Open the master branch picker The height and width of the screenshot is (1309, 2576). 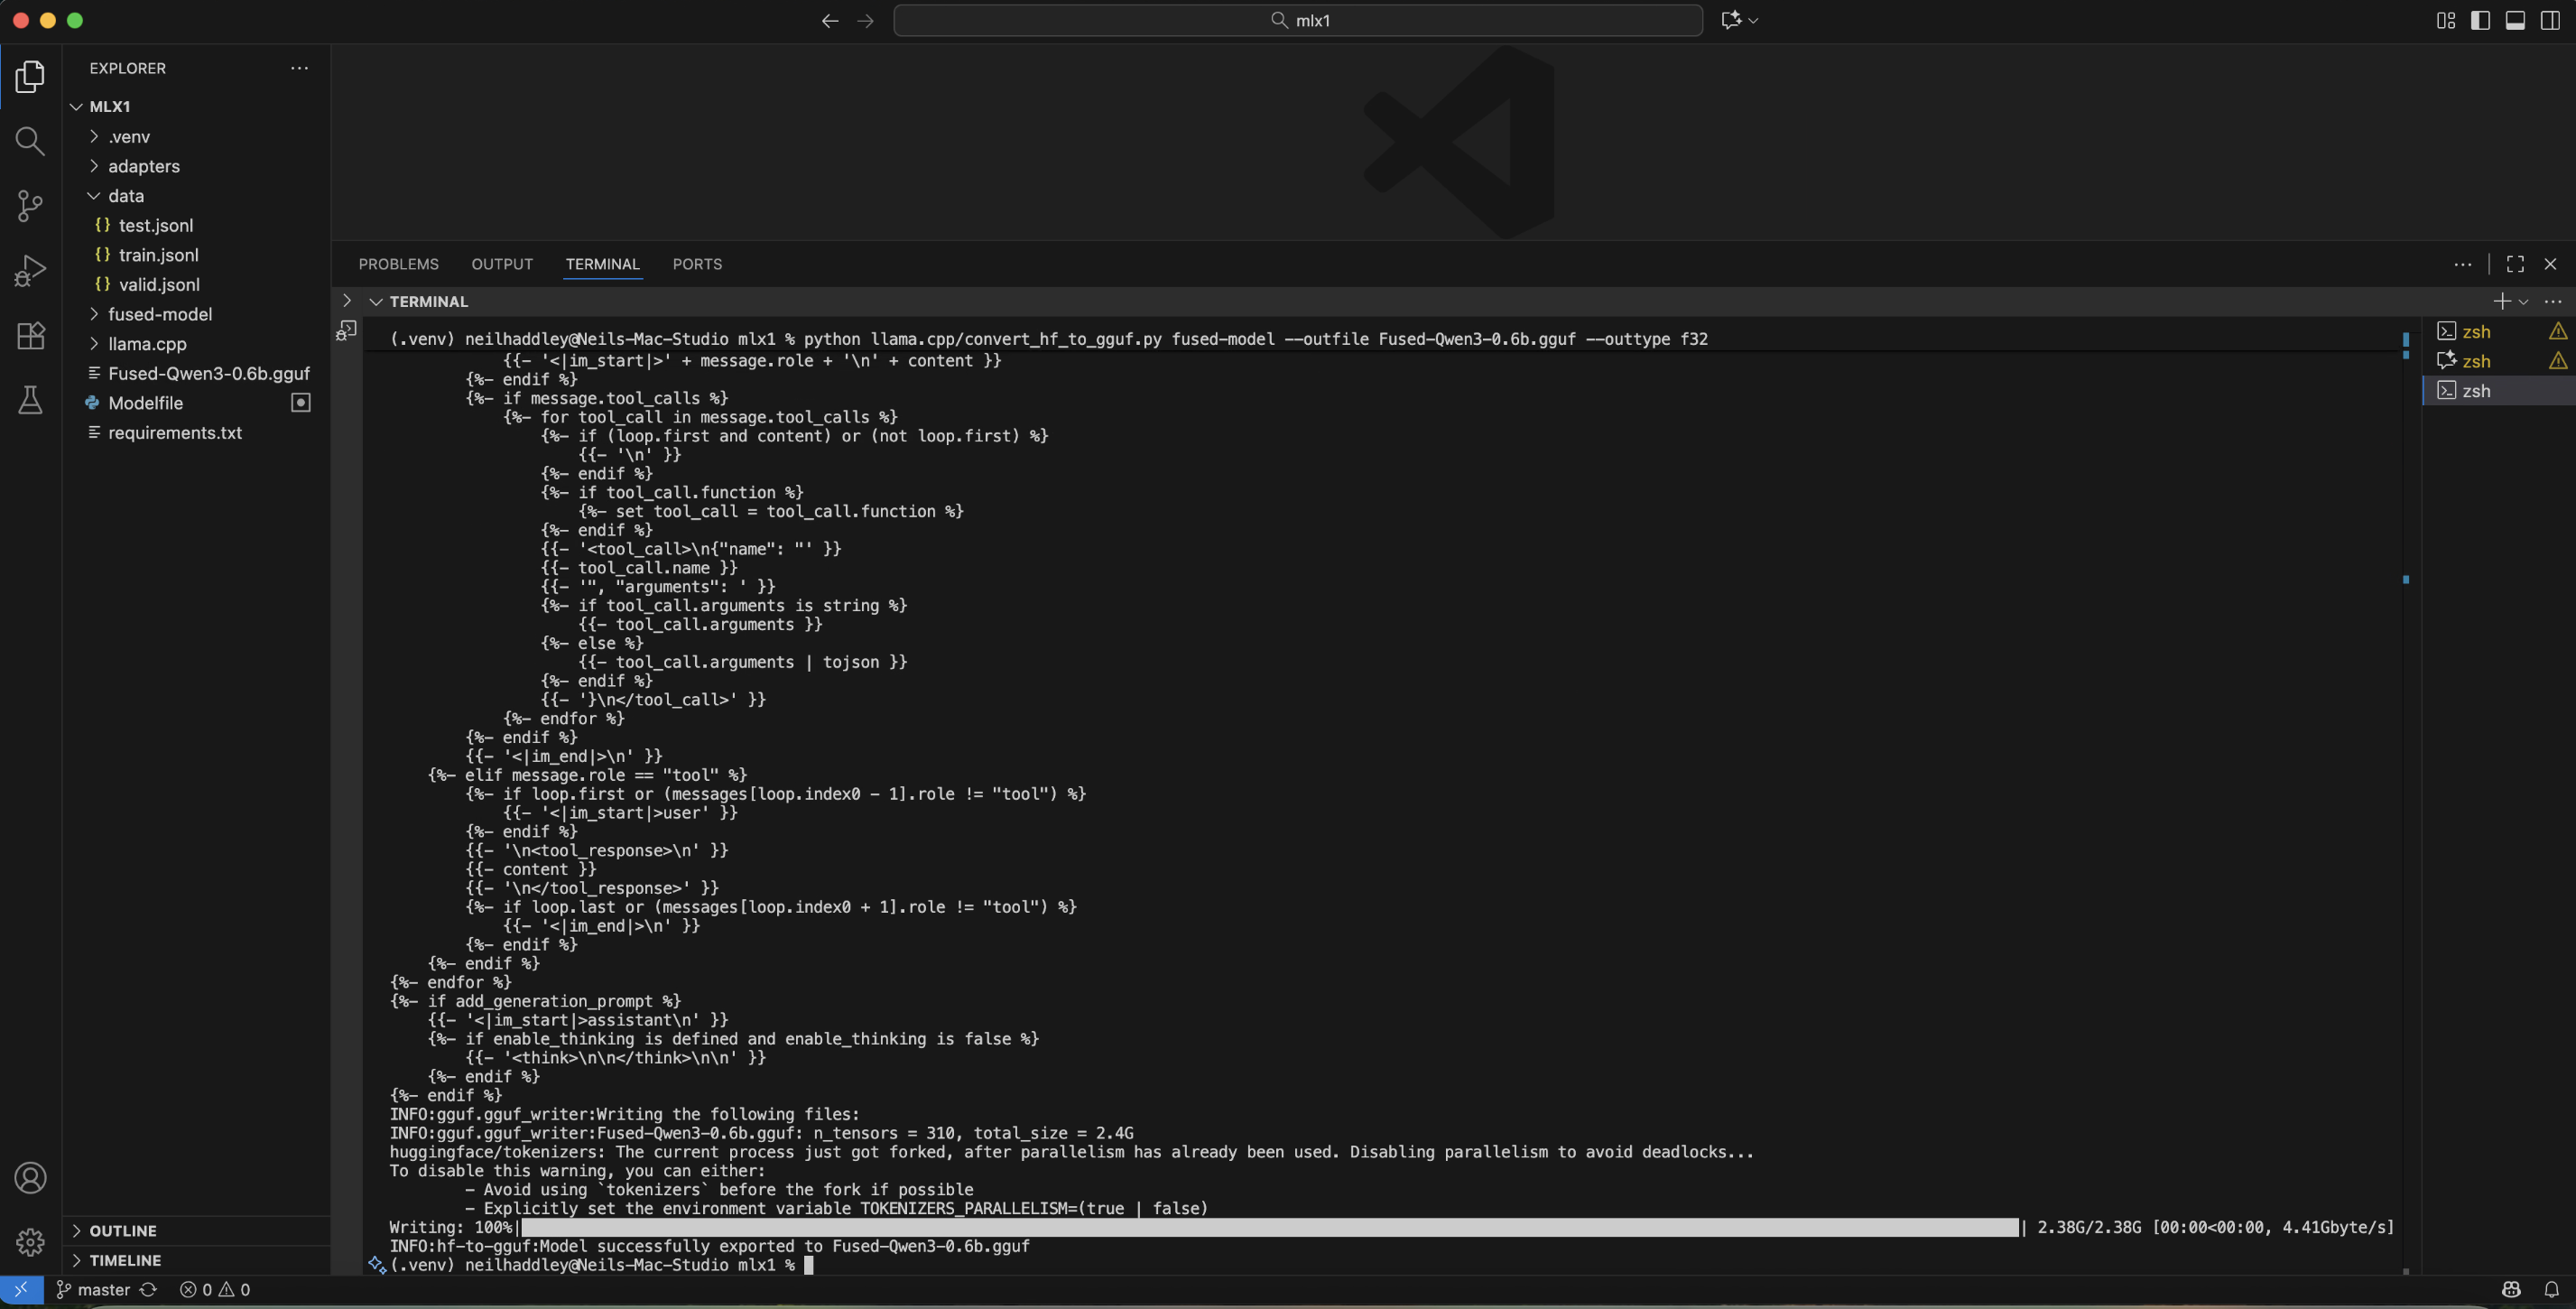96,1289
